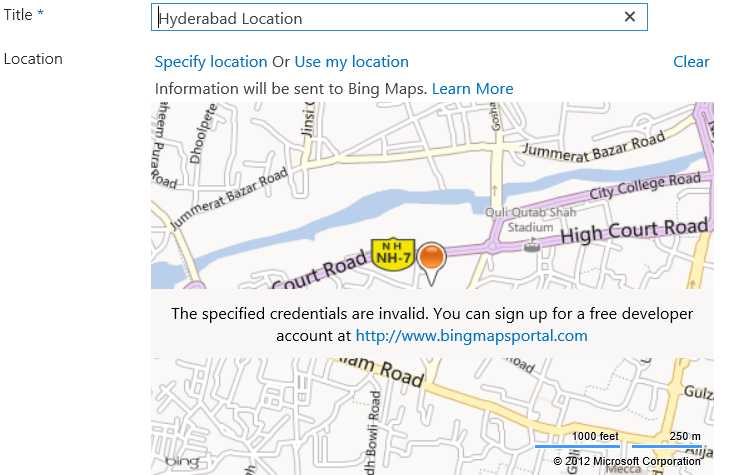
Task: Focus the Title input field
Action: coord(399,17)
